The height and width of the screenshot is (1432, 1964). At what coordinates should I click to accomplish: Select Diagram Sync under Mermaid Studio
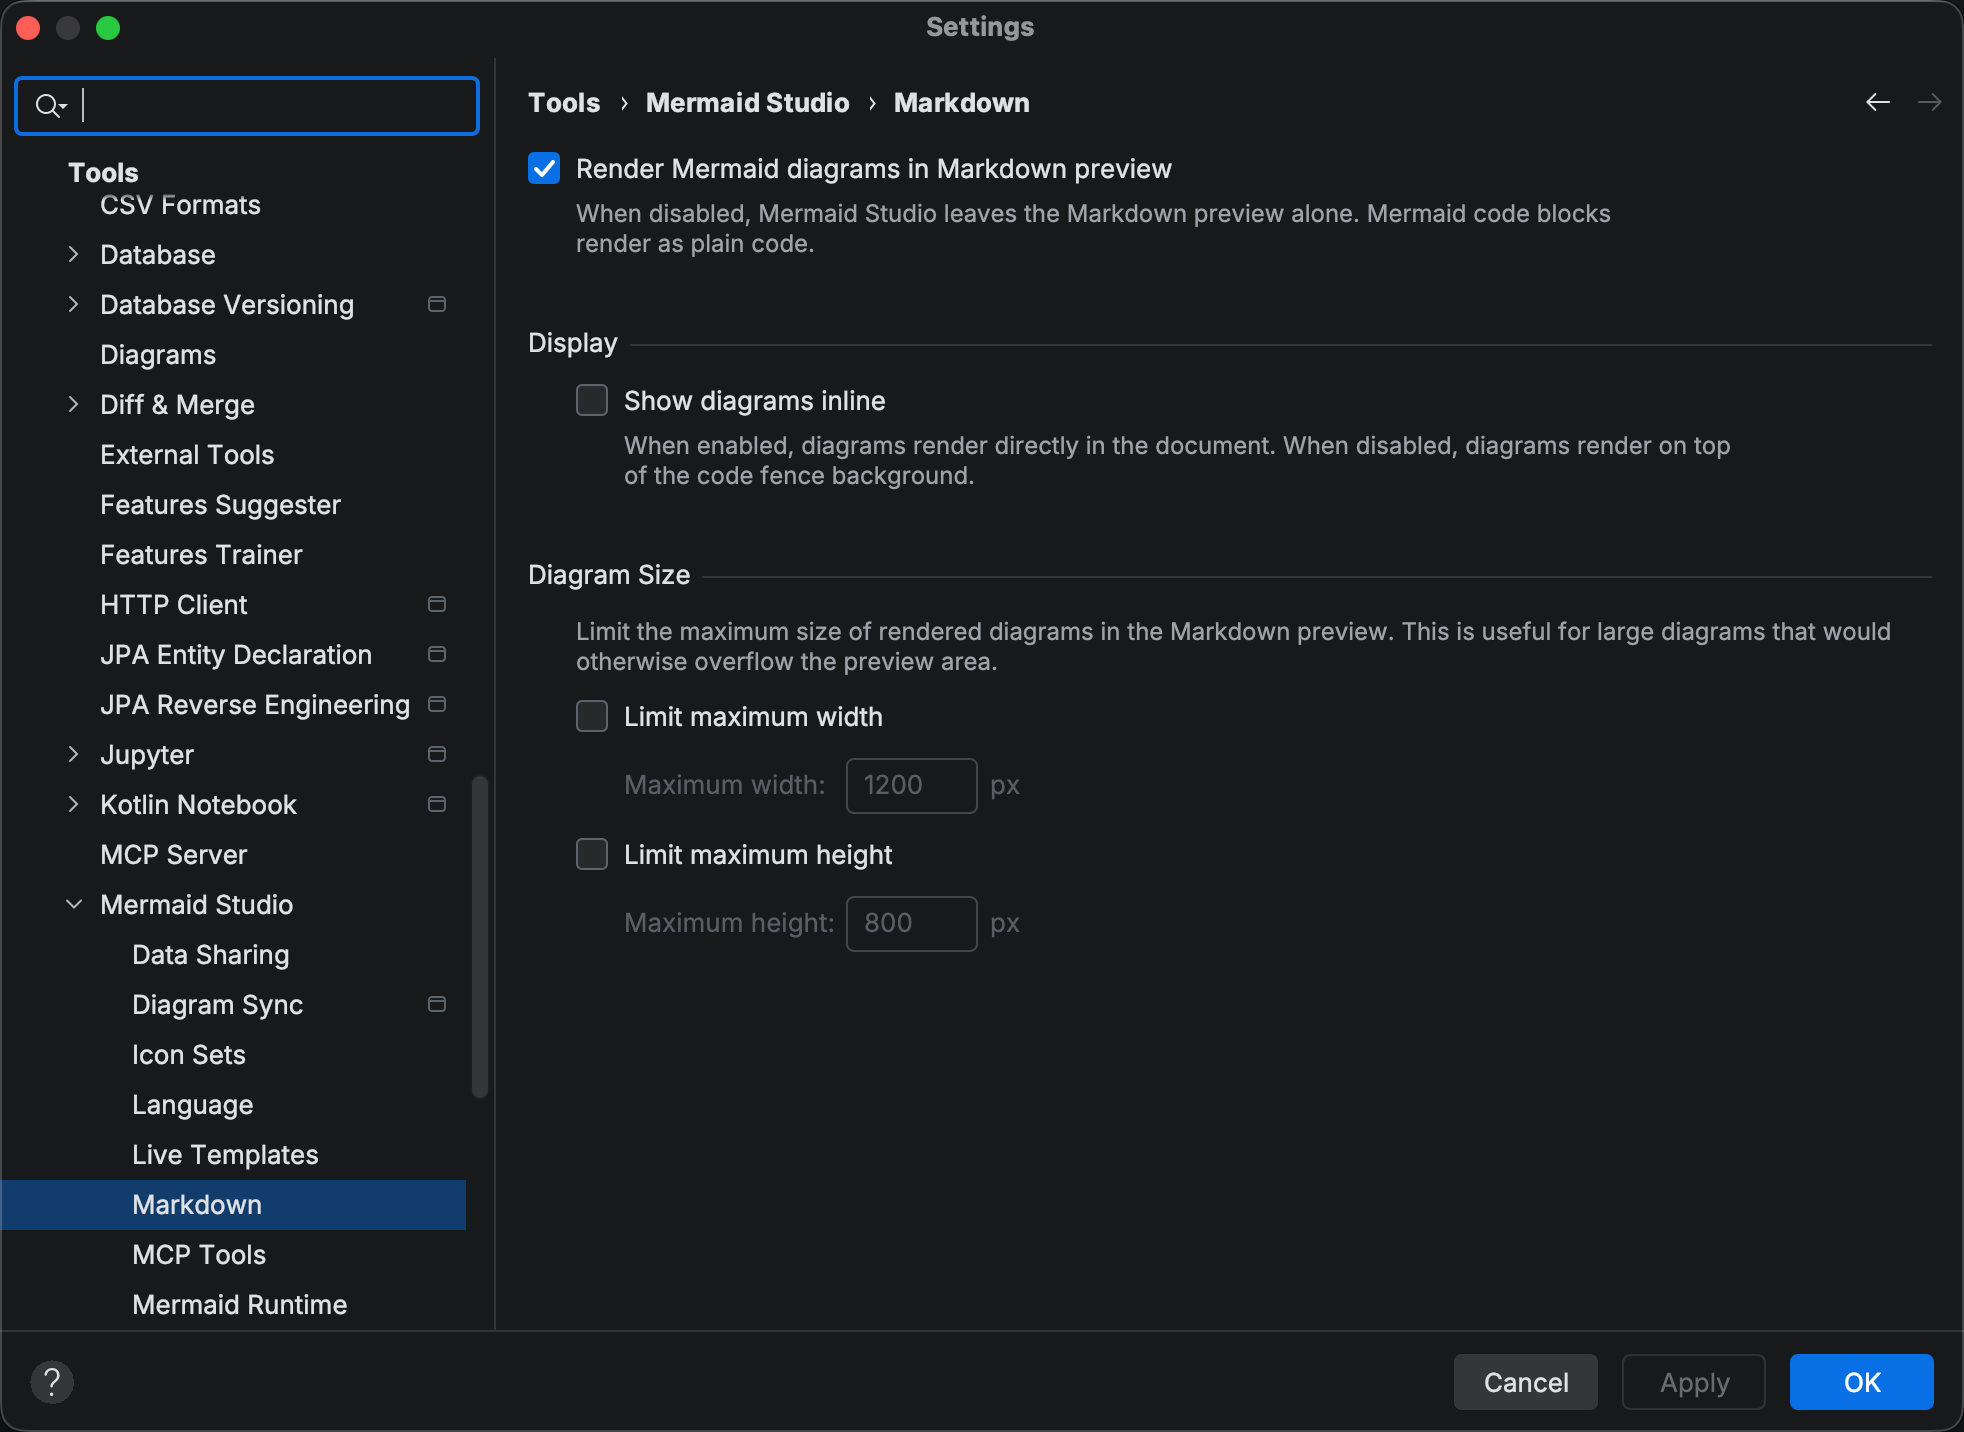point(217,1005)
